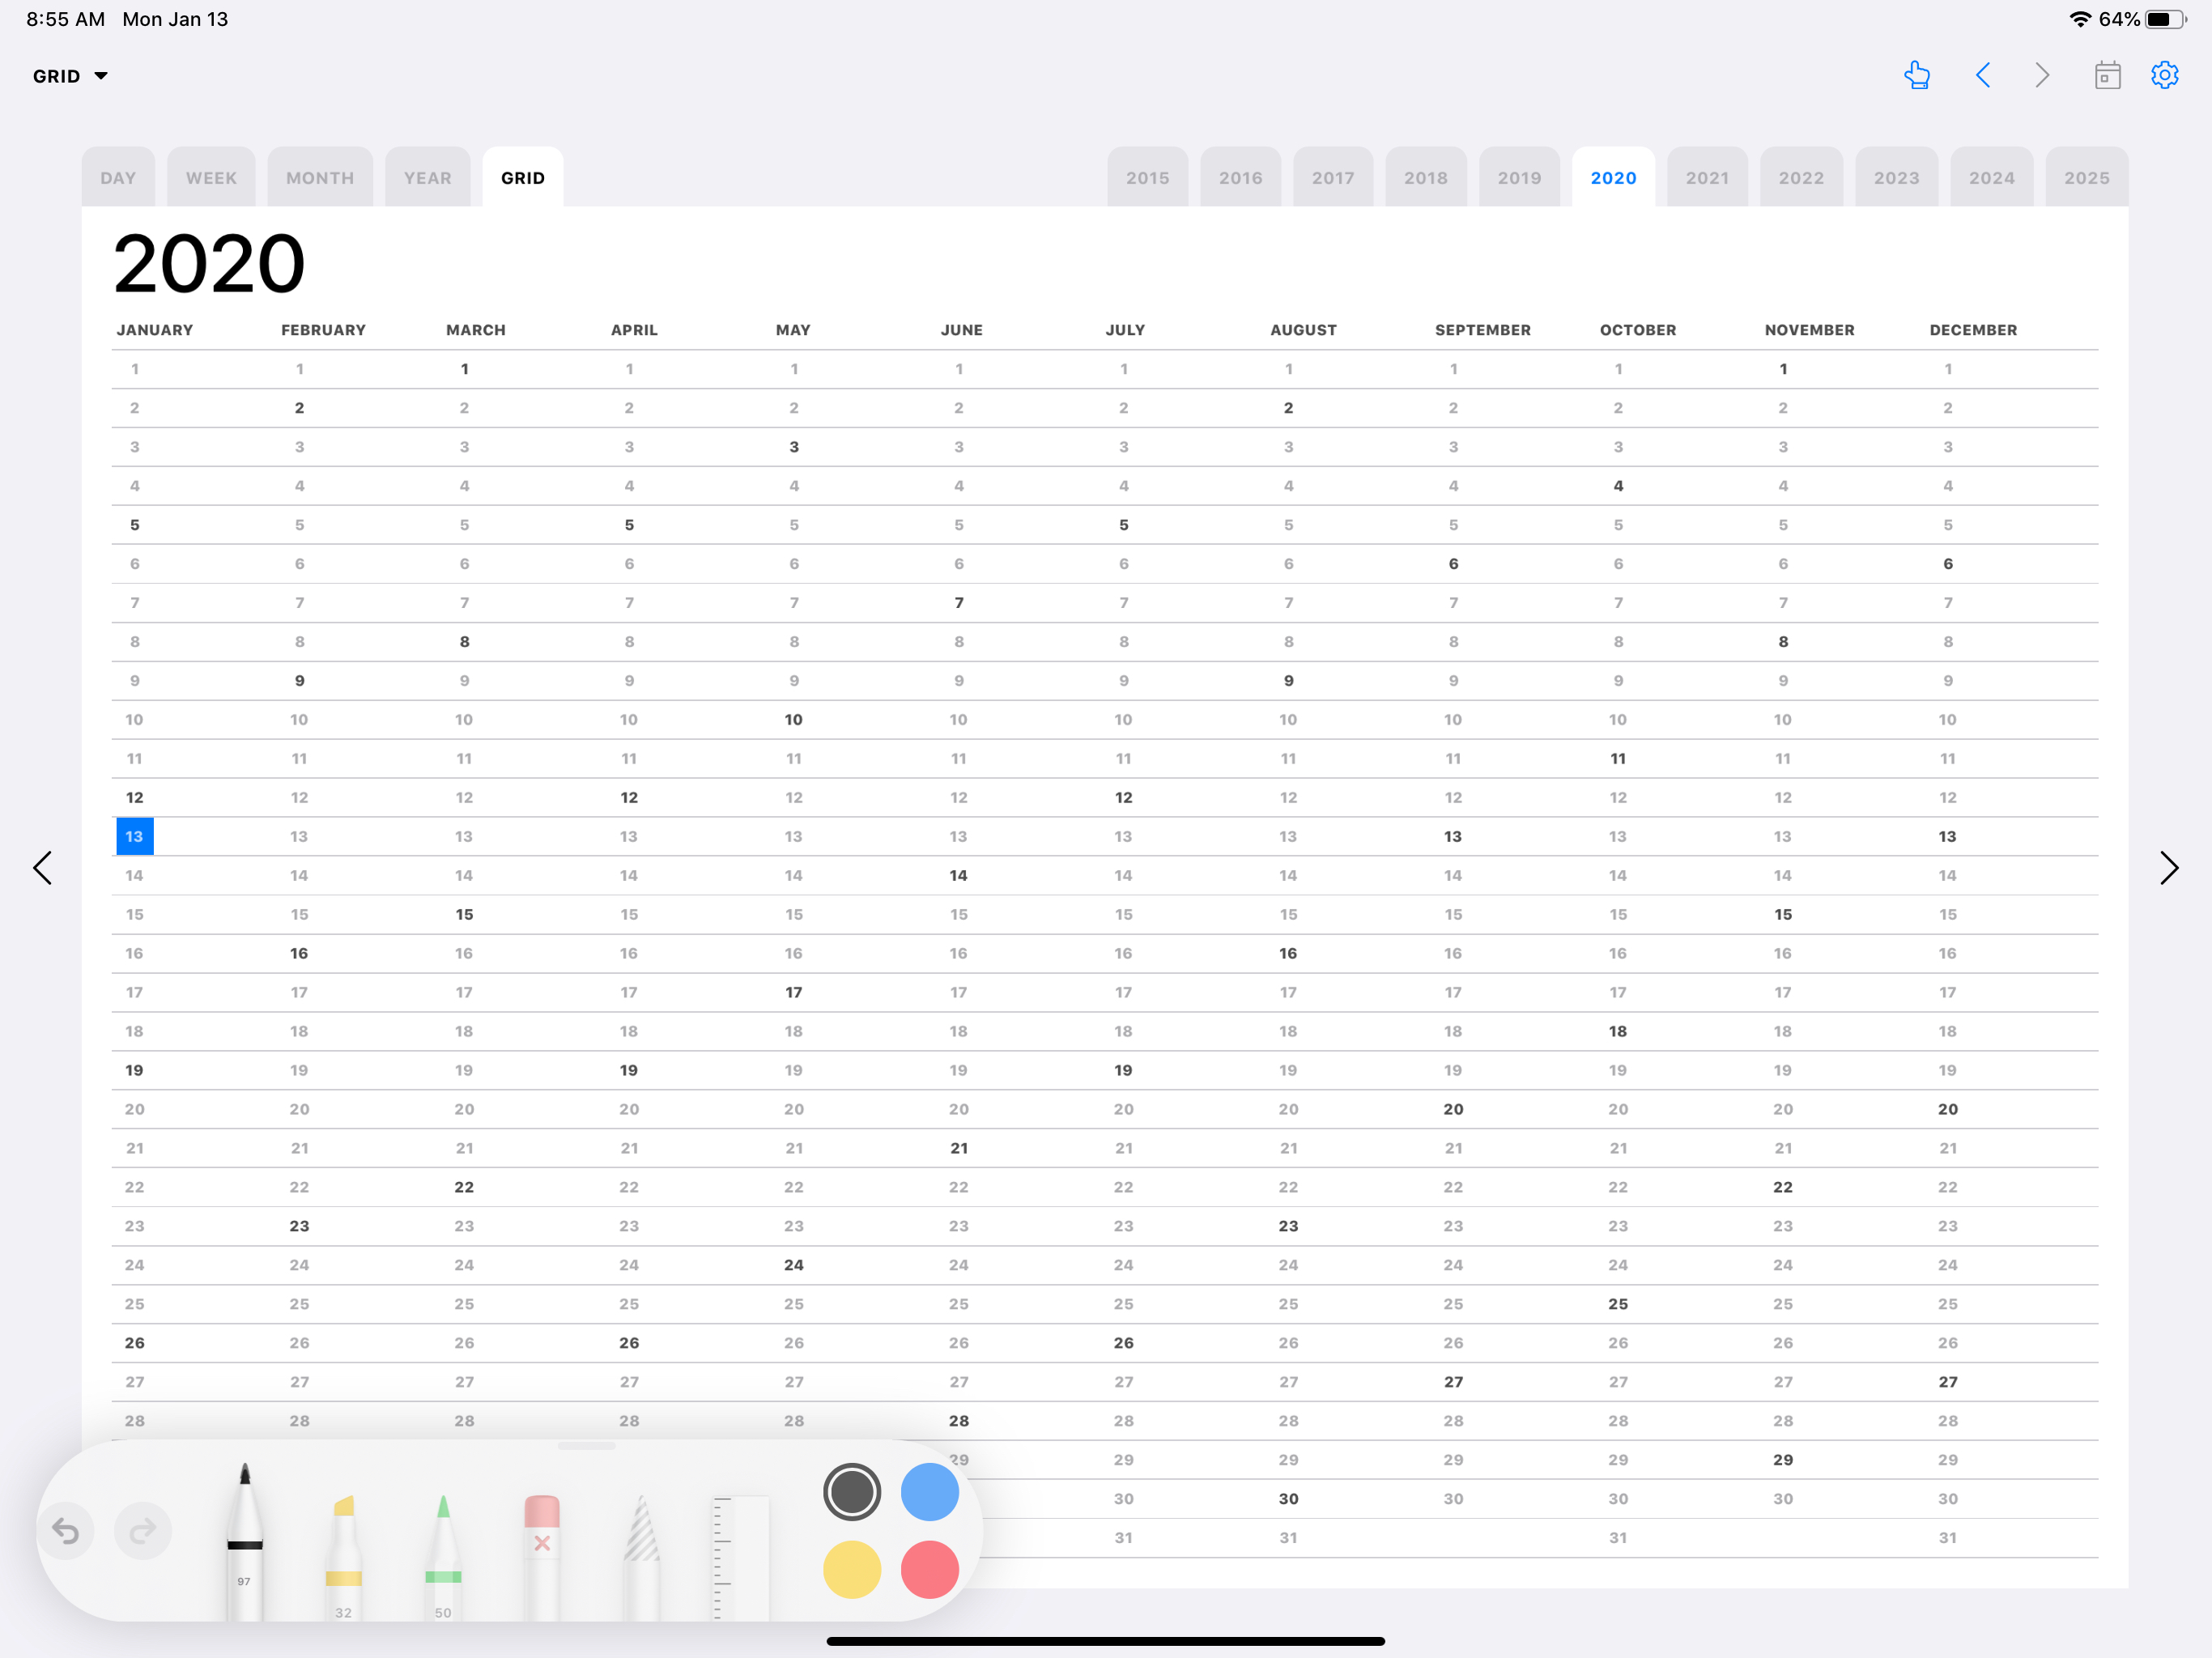
Task: Open the 2019 year tab
Action: [x=1519, y=177]
